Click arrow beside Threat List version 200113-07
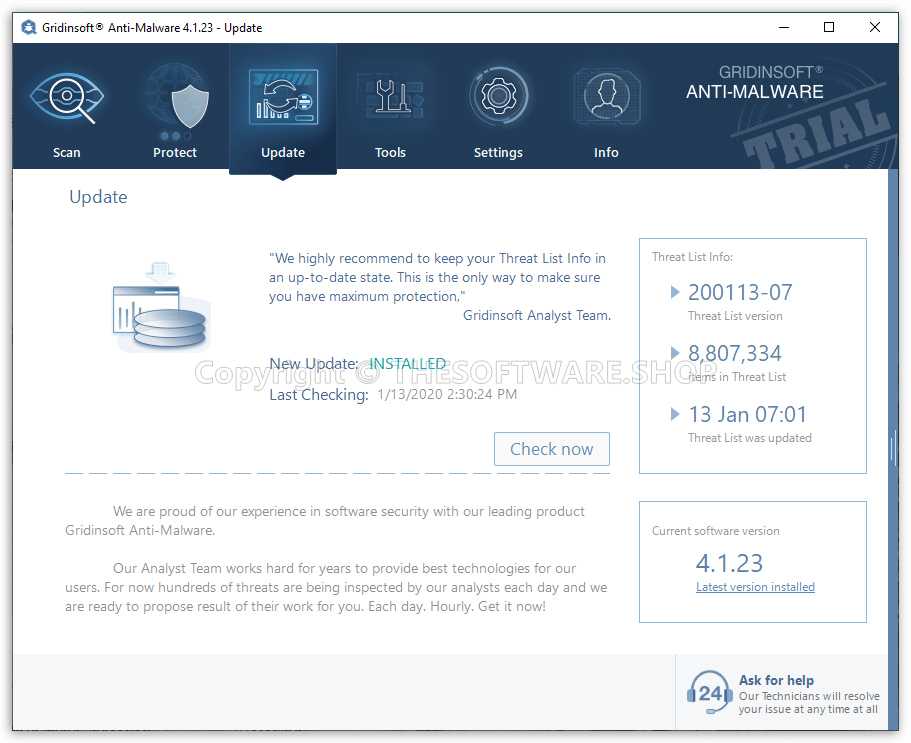911x743 pixels. click(x=675, y=292)
